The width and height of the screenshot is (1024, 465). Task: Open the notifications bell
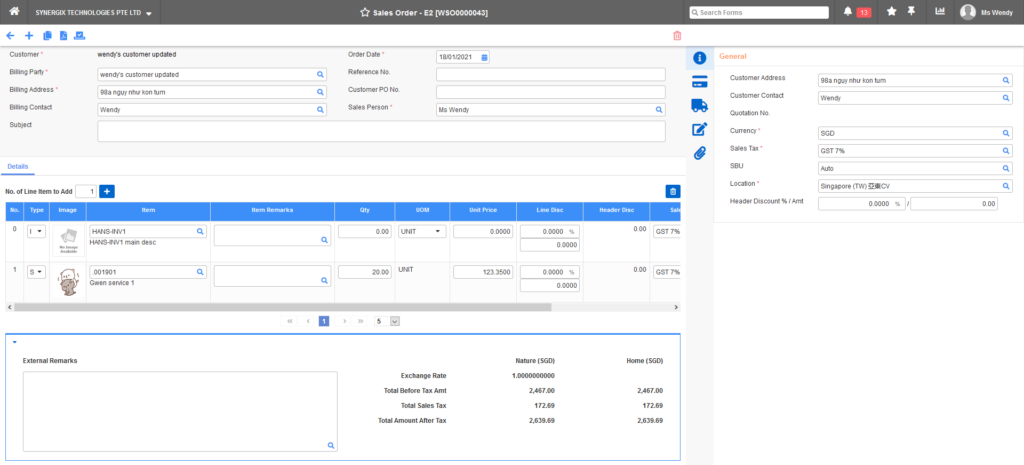point(848,12)
